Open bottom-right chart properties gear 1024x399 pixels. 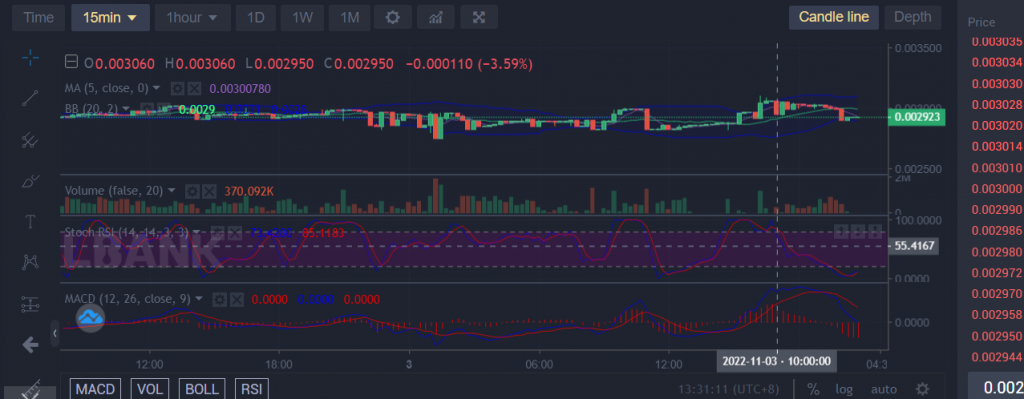point(922,389)
